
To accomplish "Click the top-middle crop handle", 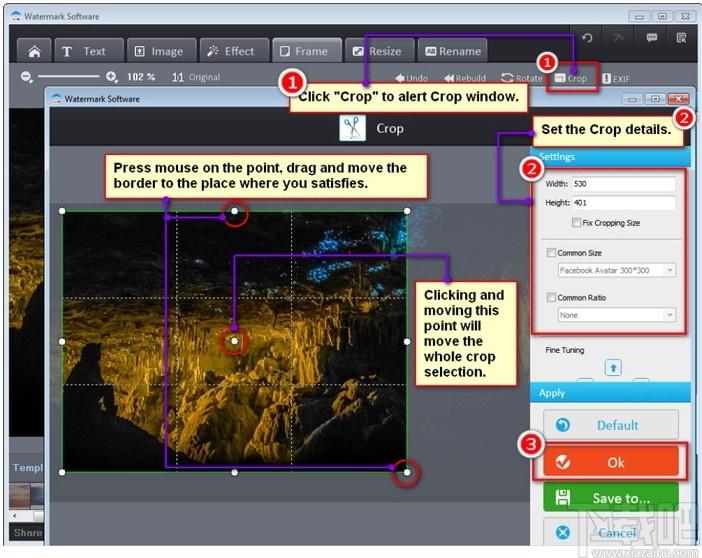I will 235,211.
